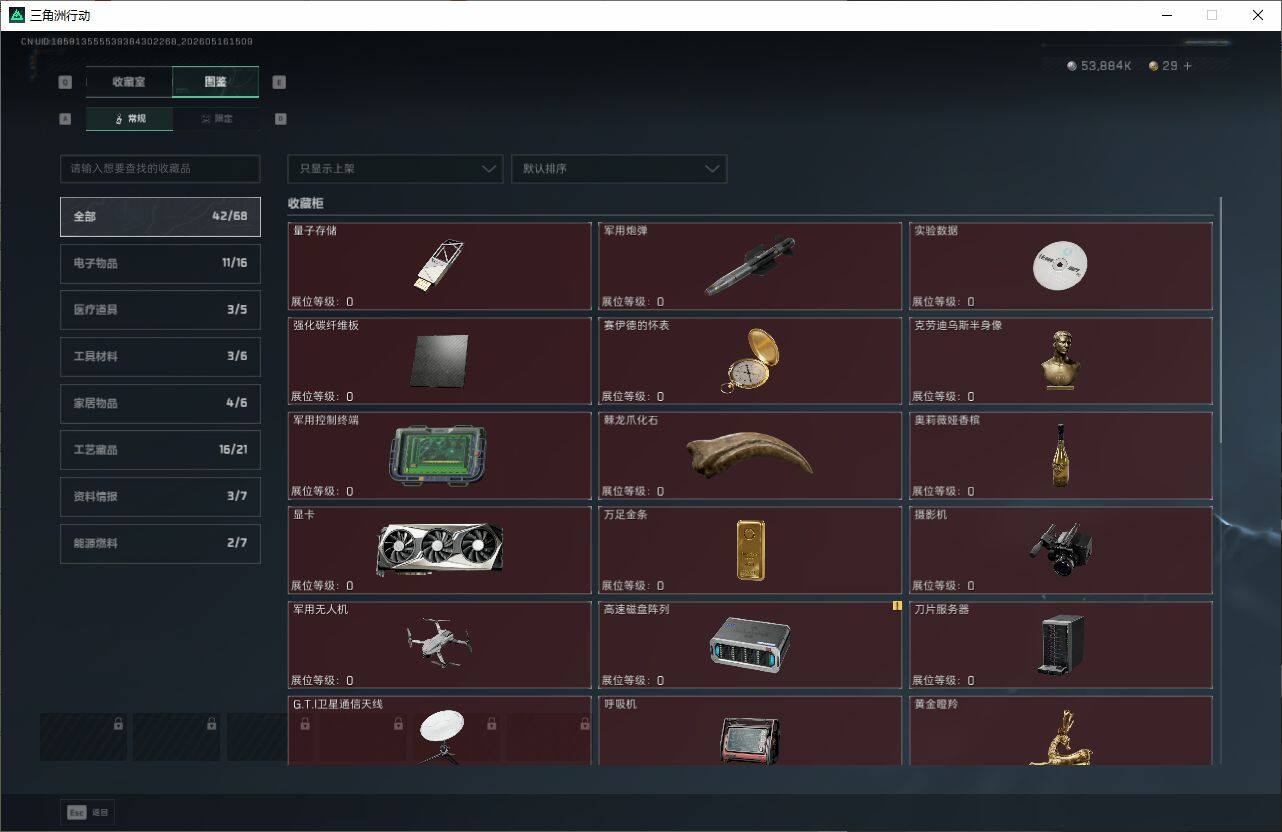The width and height of the screenshot is (1282, 832).
Task: Click the 29 gold coin balance
Action: tap(1162, 66)
